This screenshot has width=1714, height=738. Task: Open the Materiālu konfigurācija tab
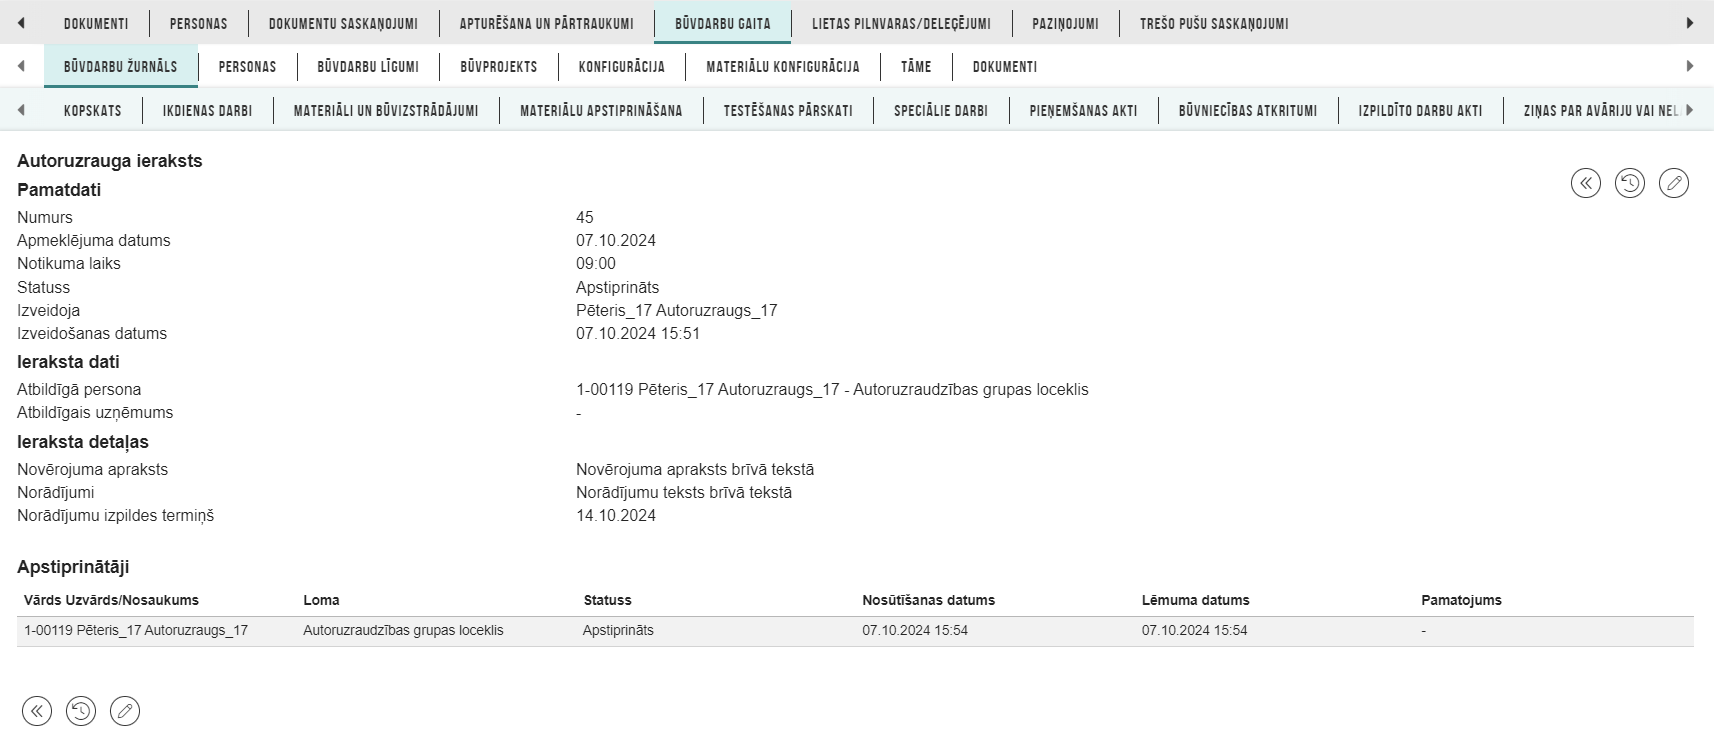pyautogui.click(x=783, y=66)
